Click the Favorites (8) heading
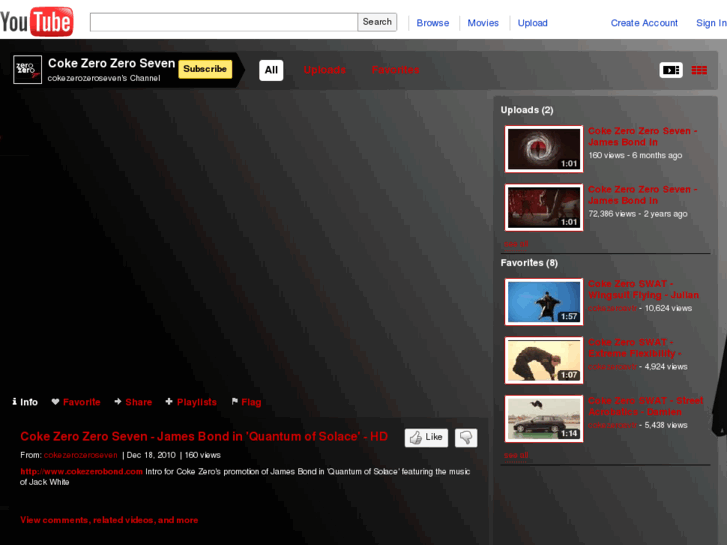The image size is (727, 545). [529, 263]
